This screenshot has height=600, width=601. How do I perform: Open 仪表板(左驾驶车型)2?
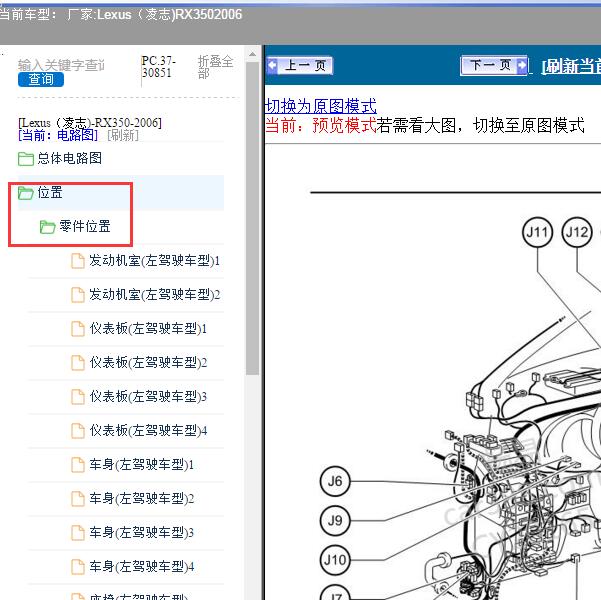tap(148, 362)
